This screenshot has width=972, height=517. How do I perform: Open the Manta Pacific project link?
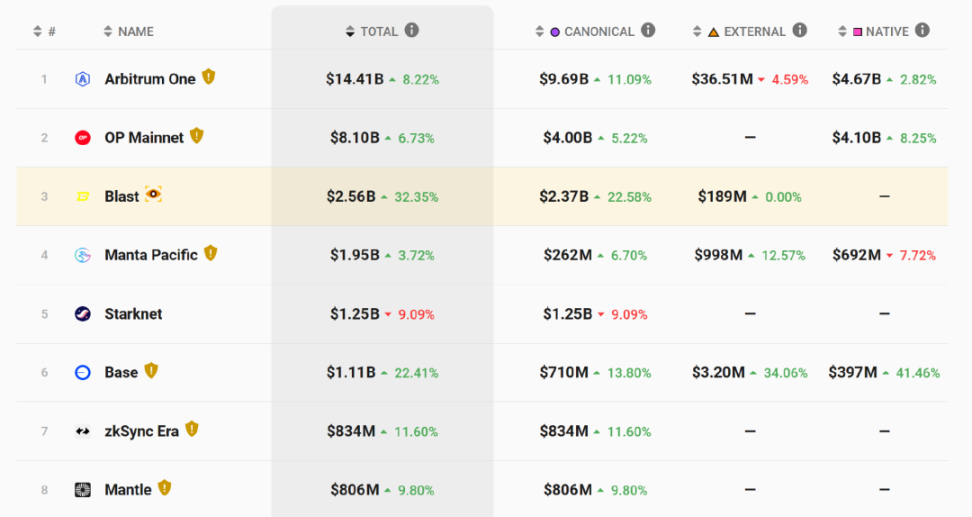point(151,255)
